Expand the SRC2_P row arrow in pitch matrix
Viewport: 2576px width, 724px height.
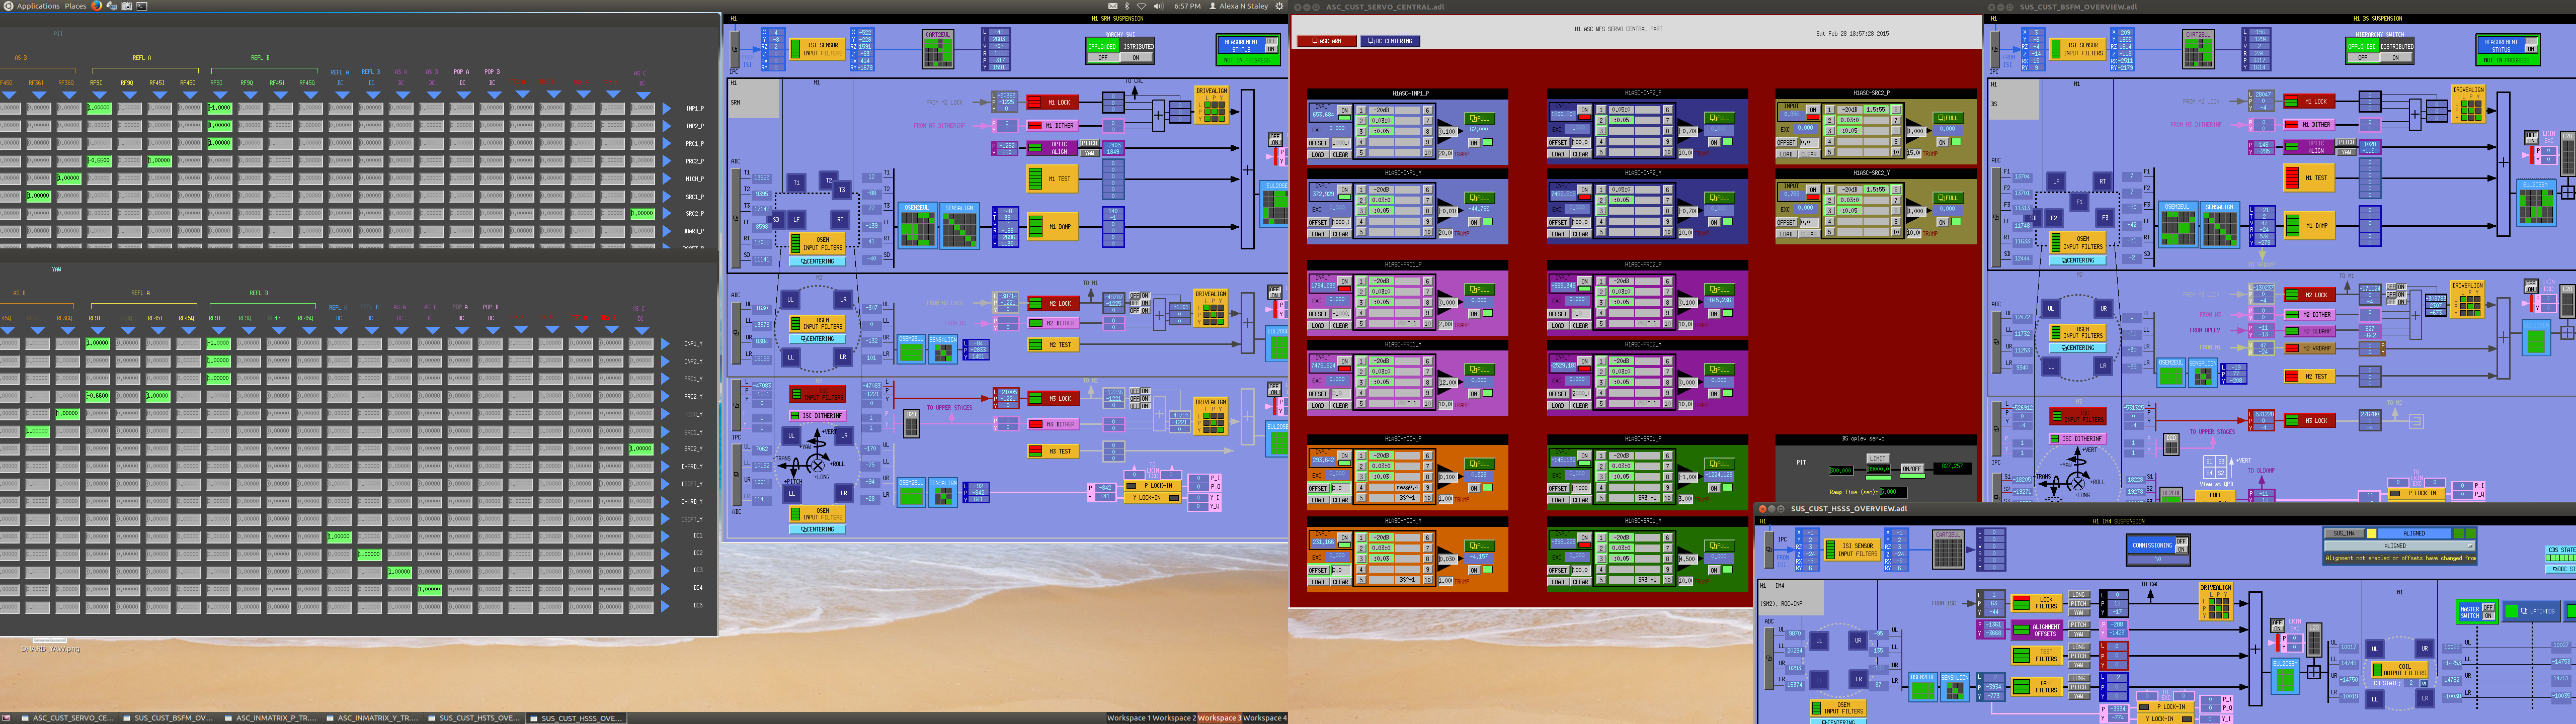point(667,214)
